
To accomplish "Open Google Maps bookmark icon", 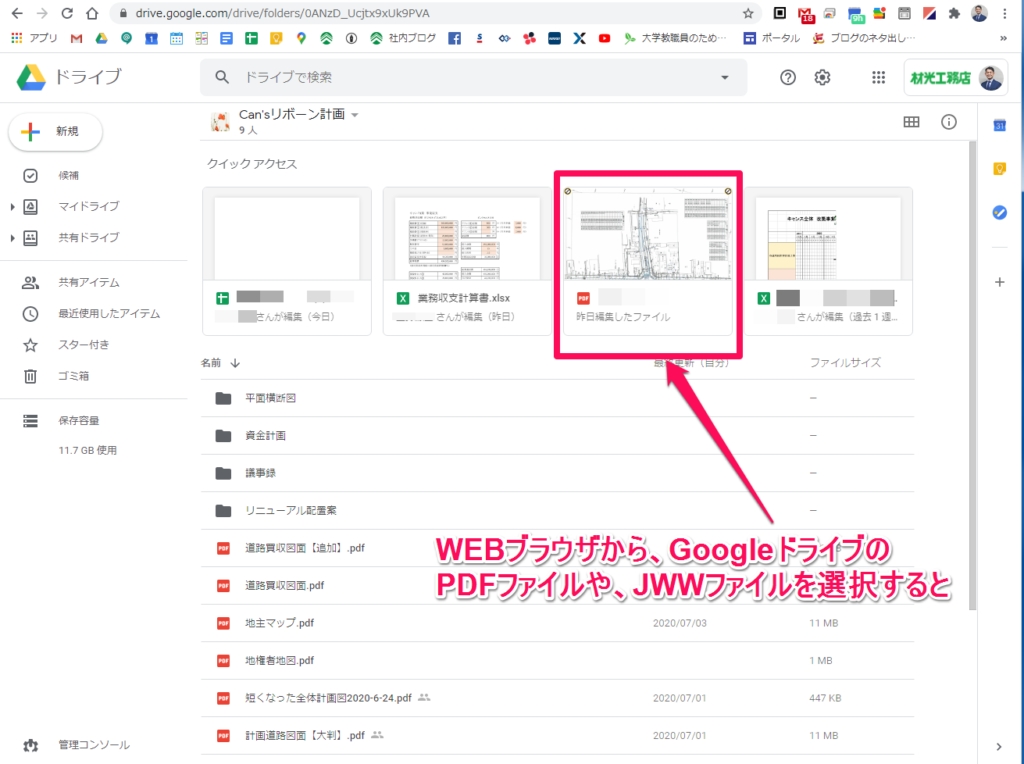I will click(301, 39).
